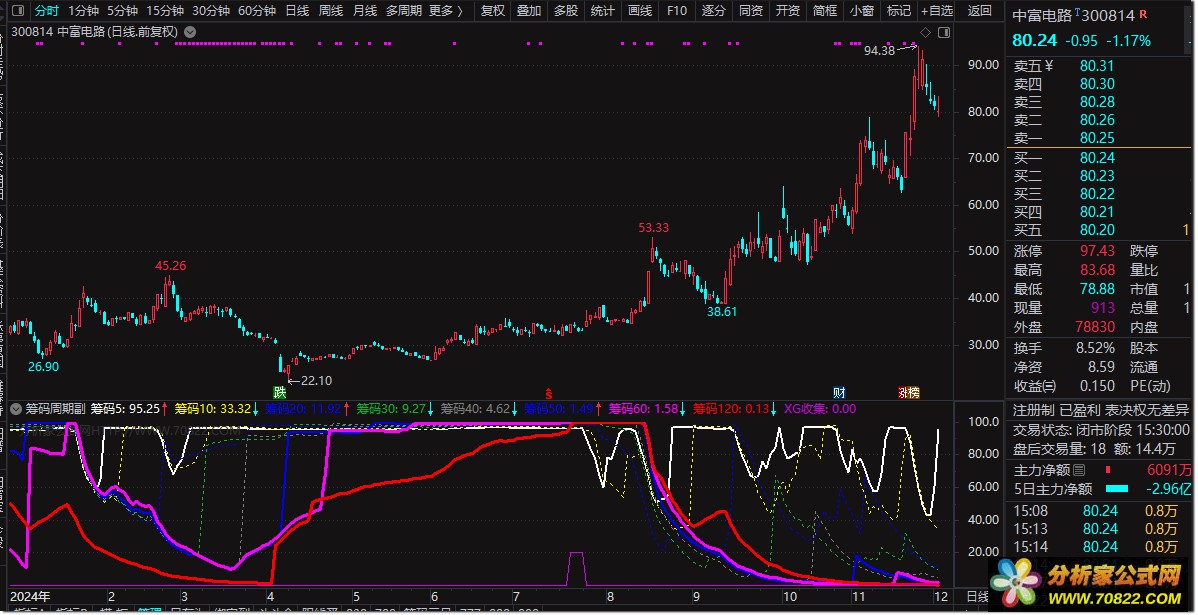
Task: Switch to 日线 daily period
Action: pos(297,11)
